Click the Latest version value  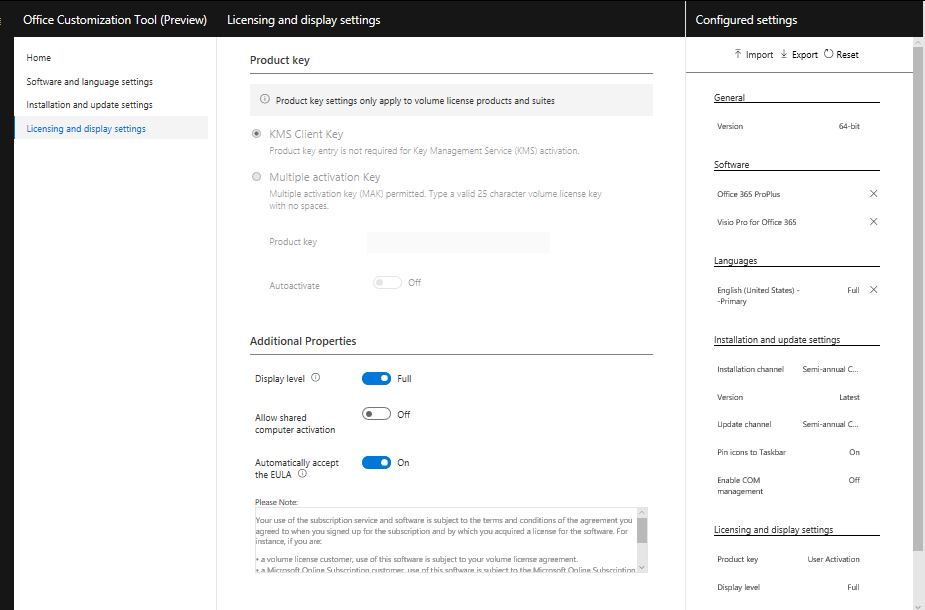(849, 398)
